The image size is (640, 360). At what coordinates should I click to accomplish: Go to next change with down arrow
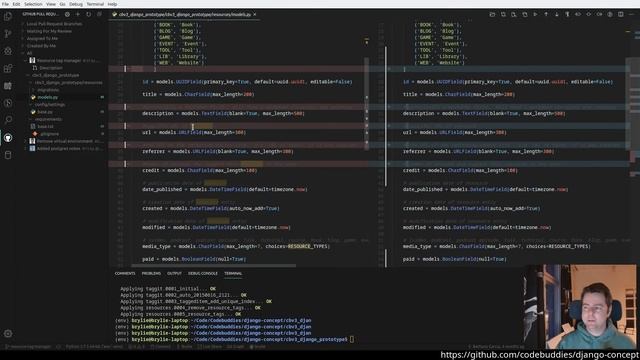tap(556, 14)
